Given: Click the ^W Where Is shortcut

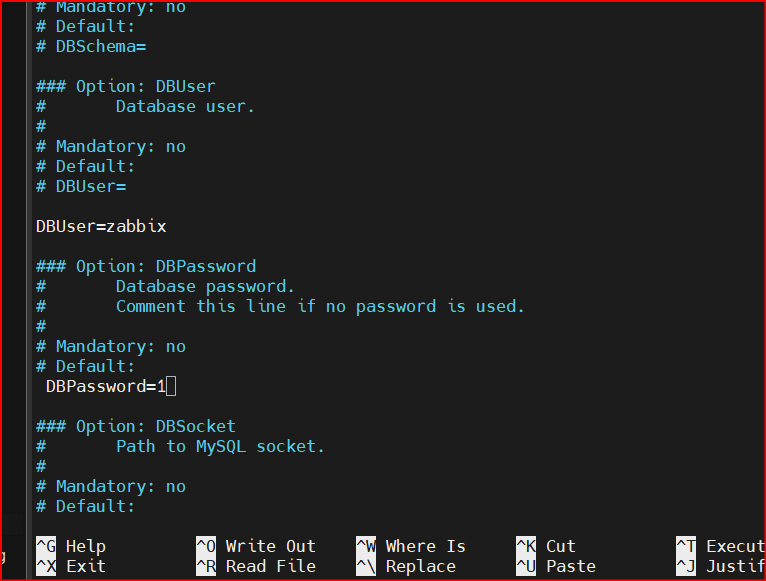Looking at the screenshot, I should tap(411, 546).
